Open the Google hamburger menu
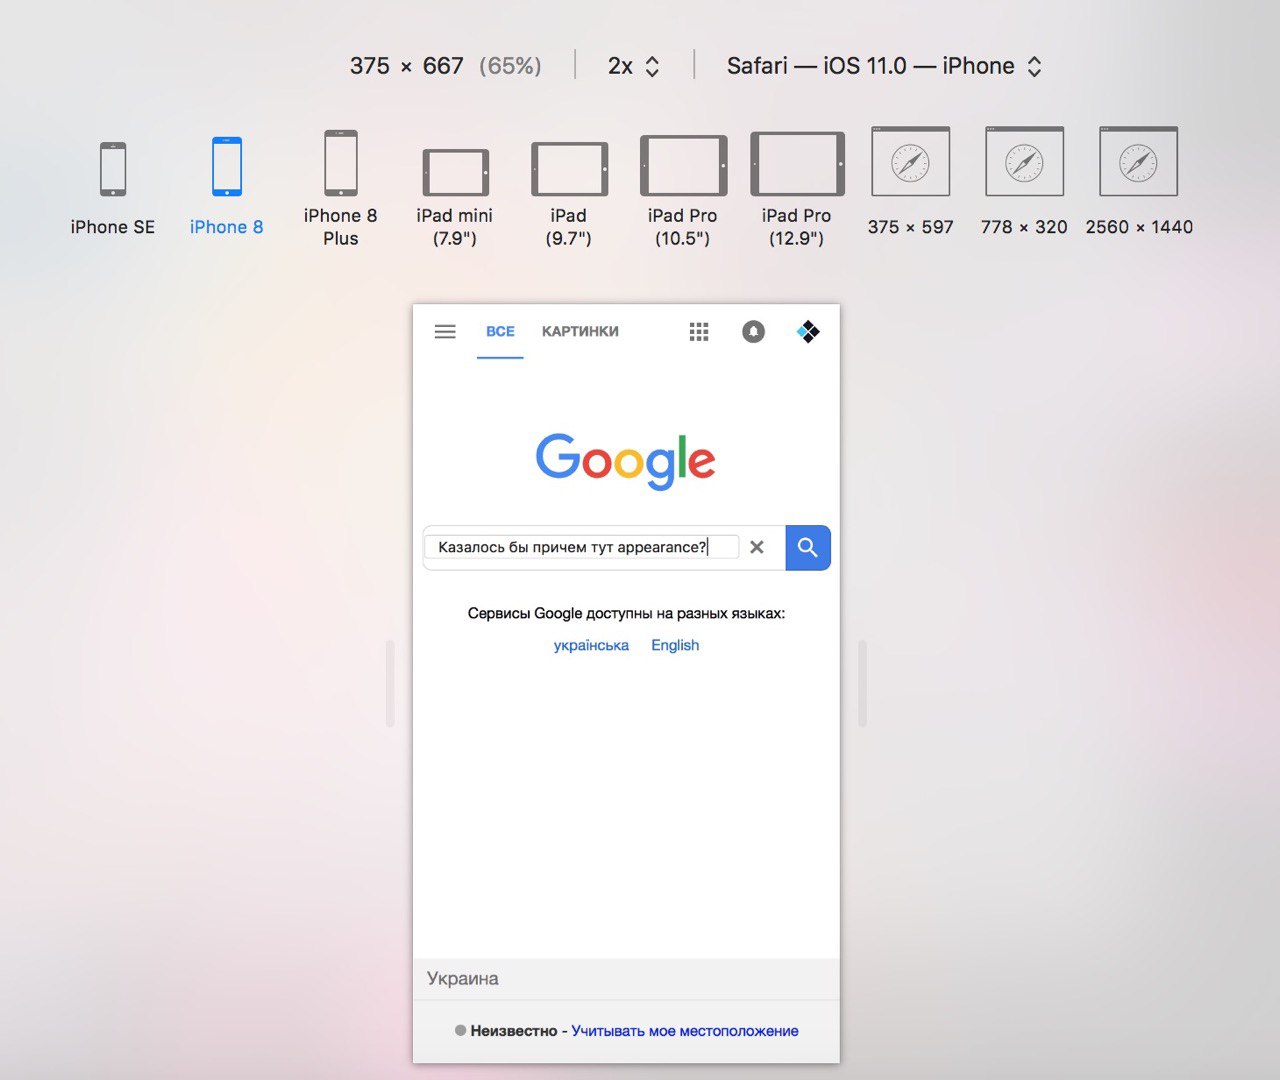 [x=445, y=331]
